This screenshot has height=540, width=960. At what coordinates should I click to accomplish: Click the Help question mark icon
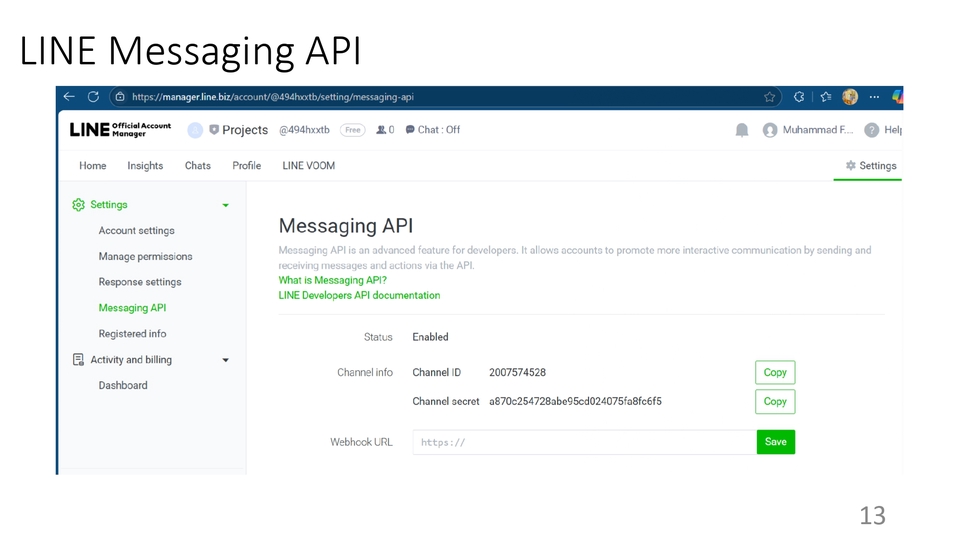coord(871,130)
